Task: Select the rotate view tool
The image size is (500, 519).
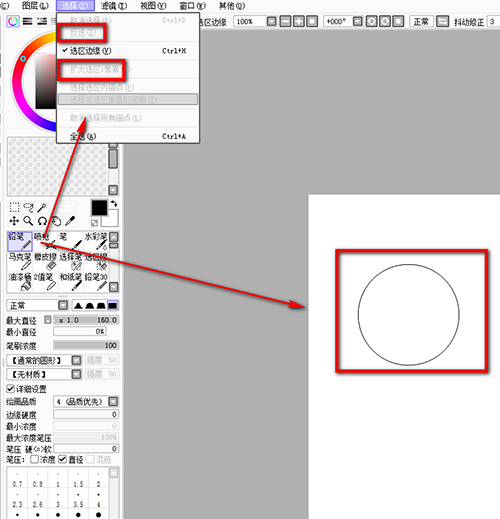Action: click(x=42, y=221)
